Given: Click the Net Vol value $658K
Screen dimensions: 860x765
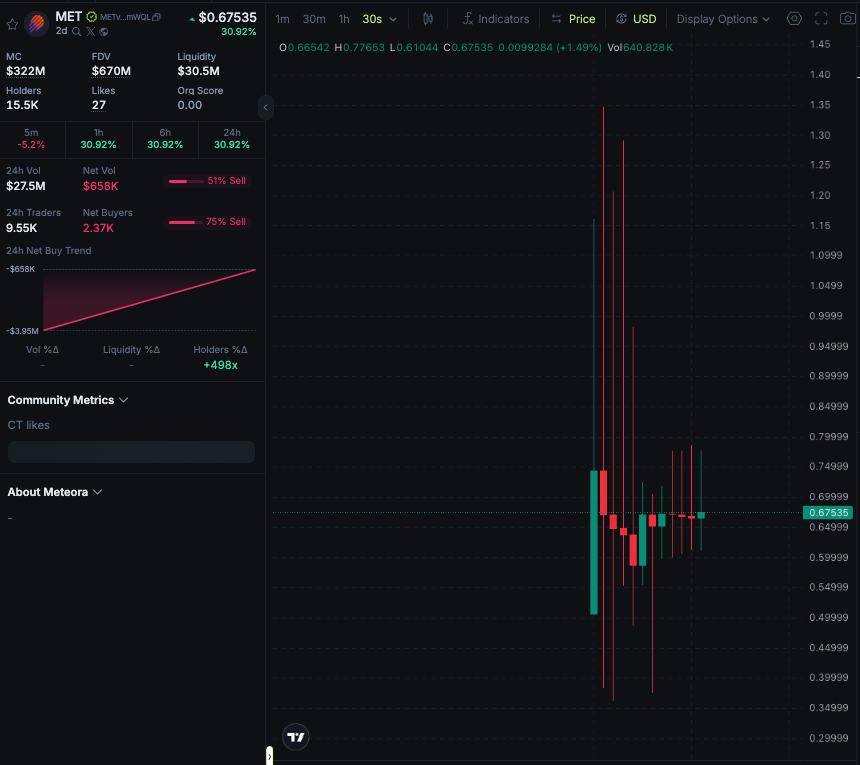Looking at the screenshot, I should 100,186.
